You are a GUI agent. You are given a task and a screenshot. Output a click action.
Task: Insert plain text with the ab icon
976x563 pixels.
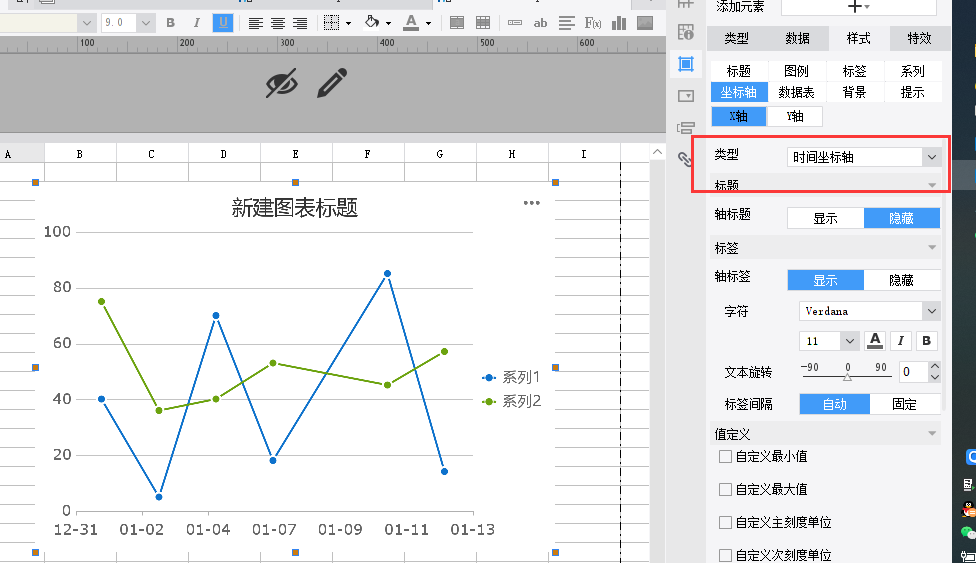[x=540, y=24]
